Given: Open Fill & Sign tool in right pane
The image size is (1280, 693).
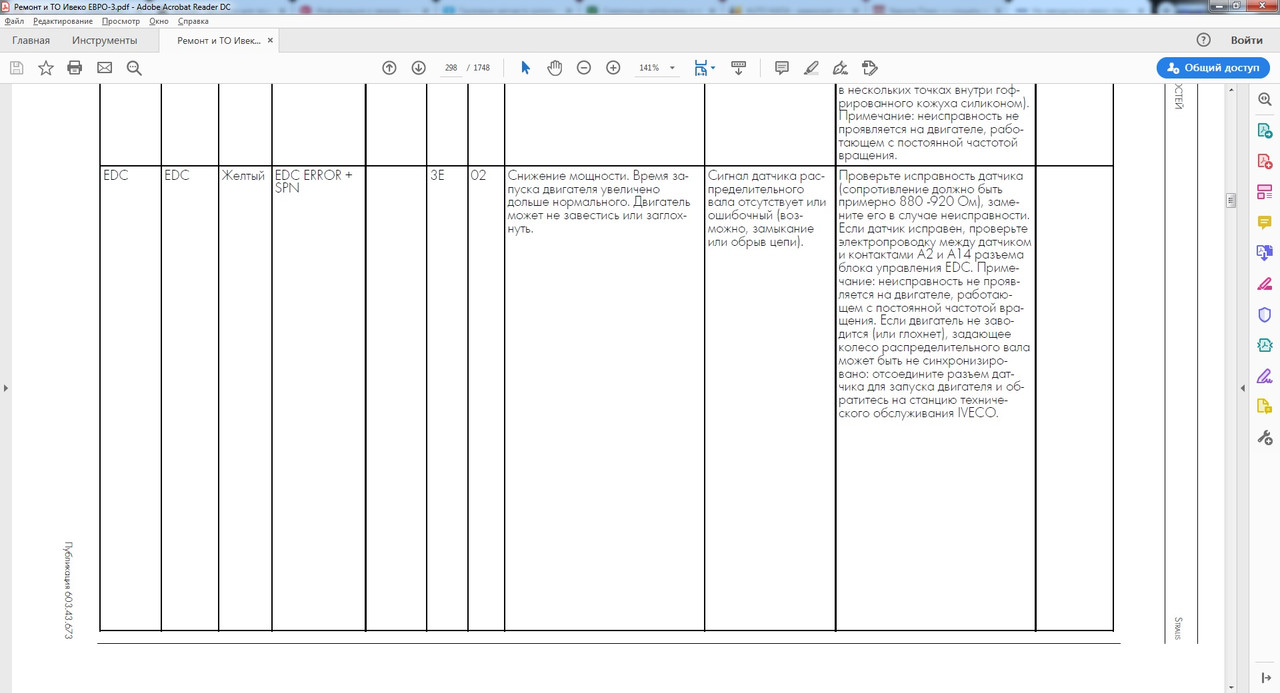Looking at the screenshot, I should 1264,376.
